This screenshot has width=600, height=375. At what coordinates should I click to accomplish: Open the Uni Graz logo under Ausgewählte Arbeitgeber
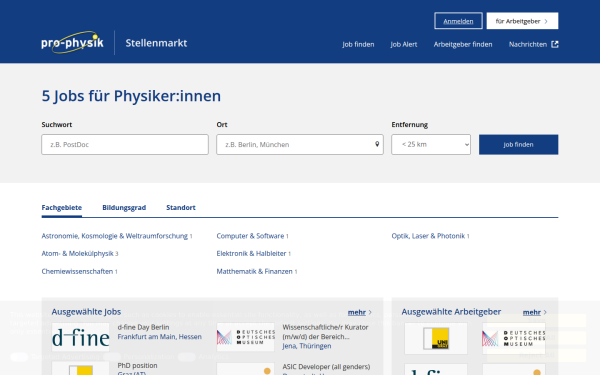pos(436,338)
